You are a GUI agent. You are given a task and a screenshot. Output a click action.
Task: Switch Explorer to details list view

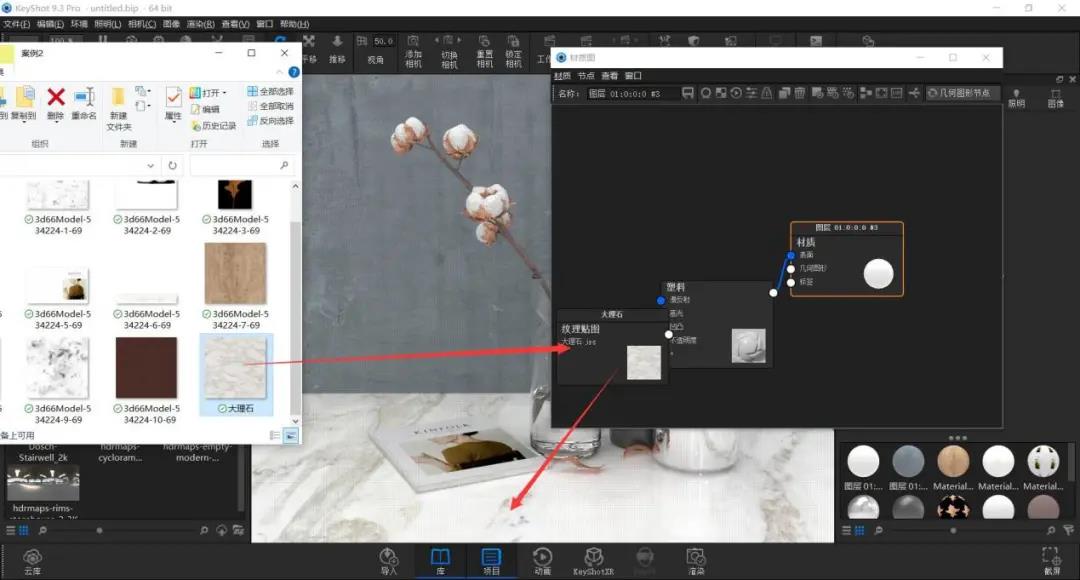pos(275,435)
